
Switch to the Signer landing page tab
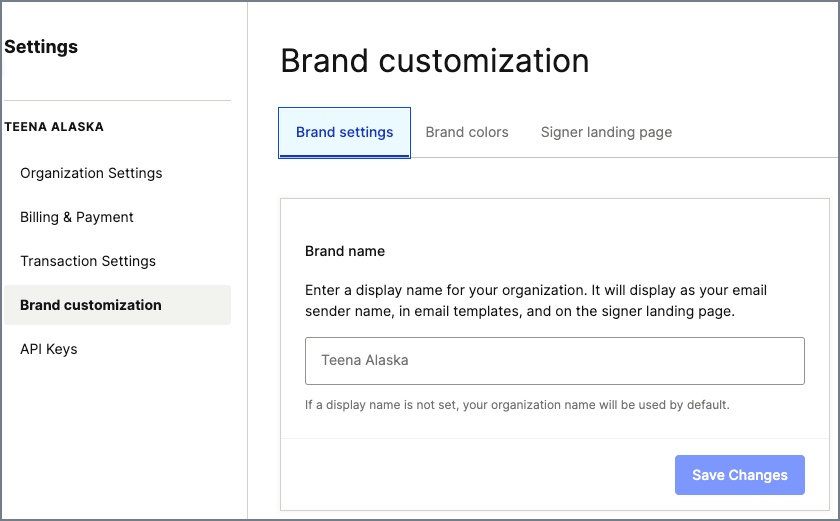(x=606, y=132)
